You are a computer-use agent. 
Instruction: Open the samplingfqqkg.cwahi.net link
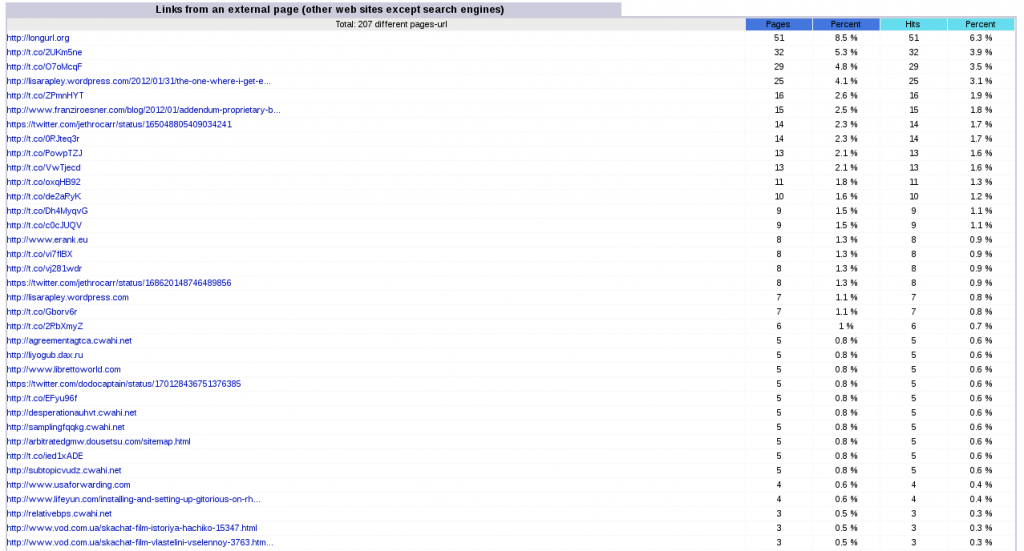(66, 426)
